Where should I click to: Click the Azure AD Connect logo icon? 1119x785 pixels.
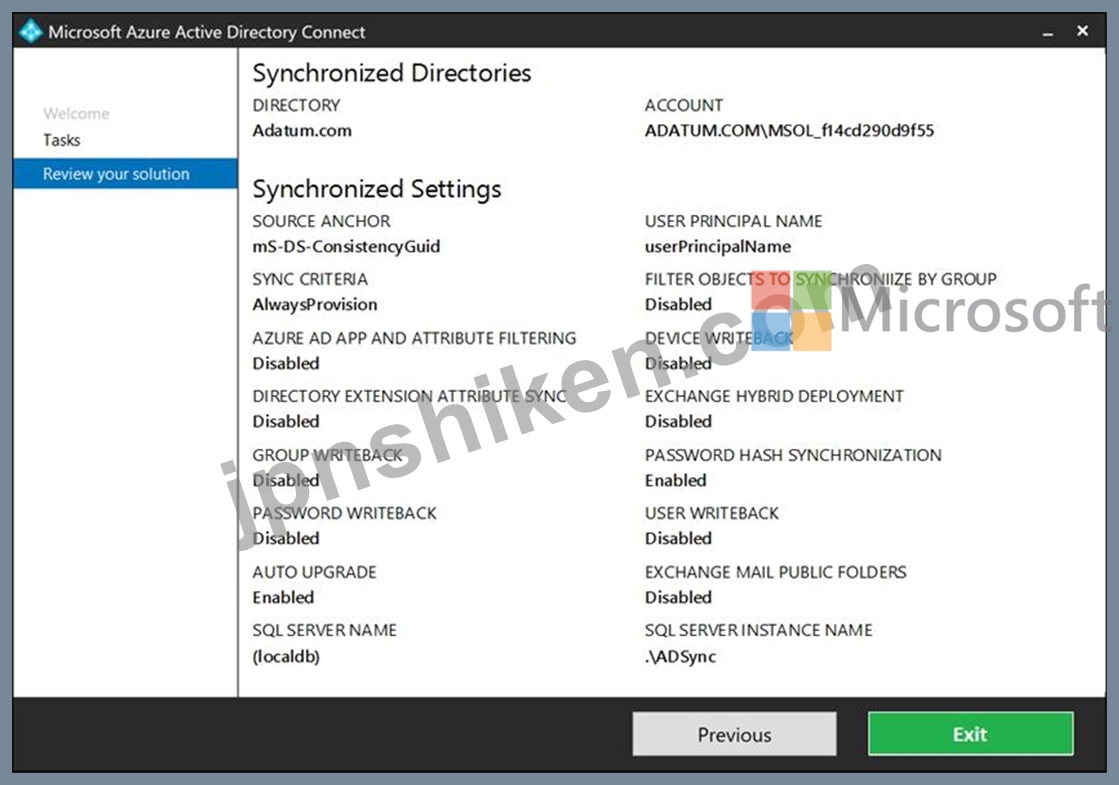[31, 32]
